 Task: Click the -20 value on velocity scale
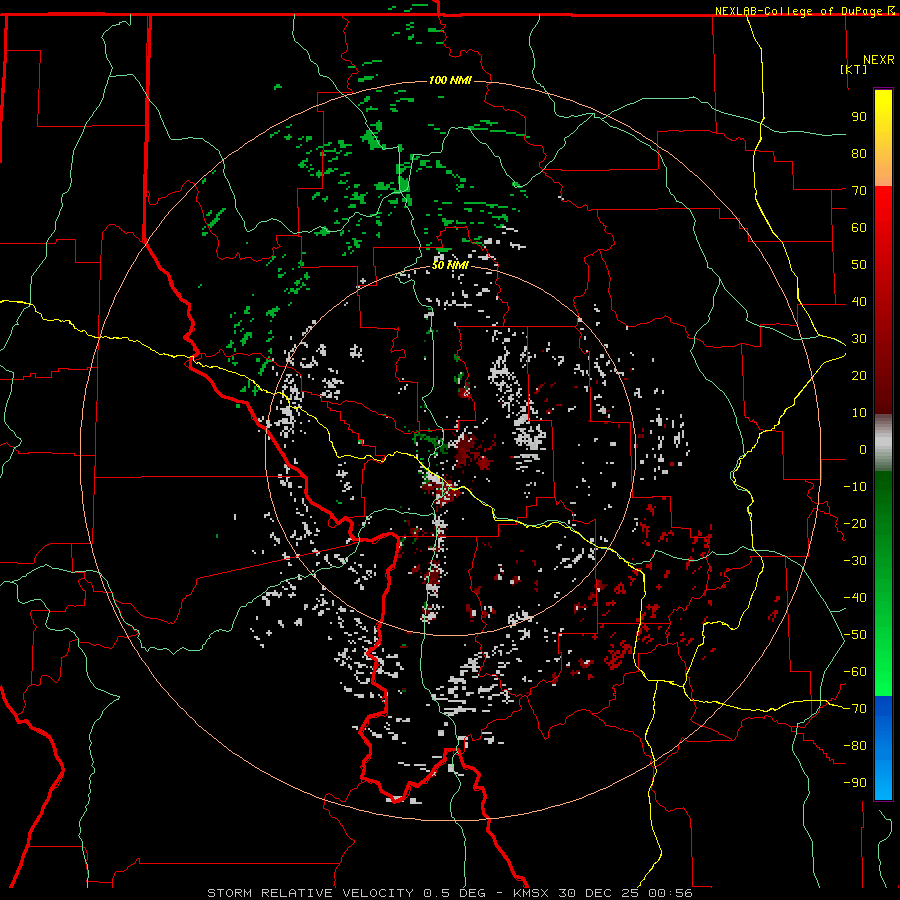tap(855, 523)
